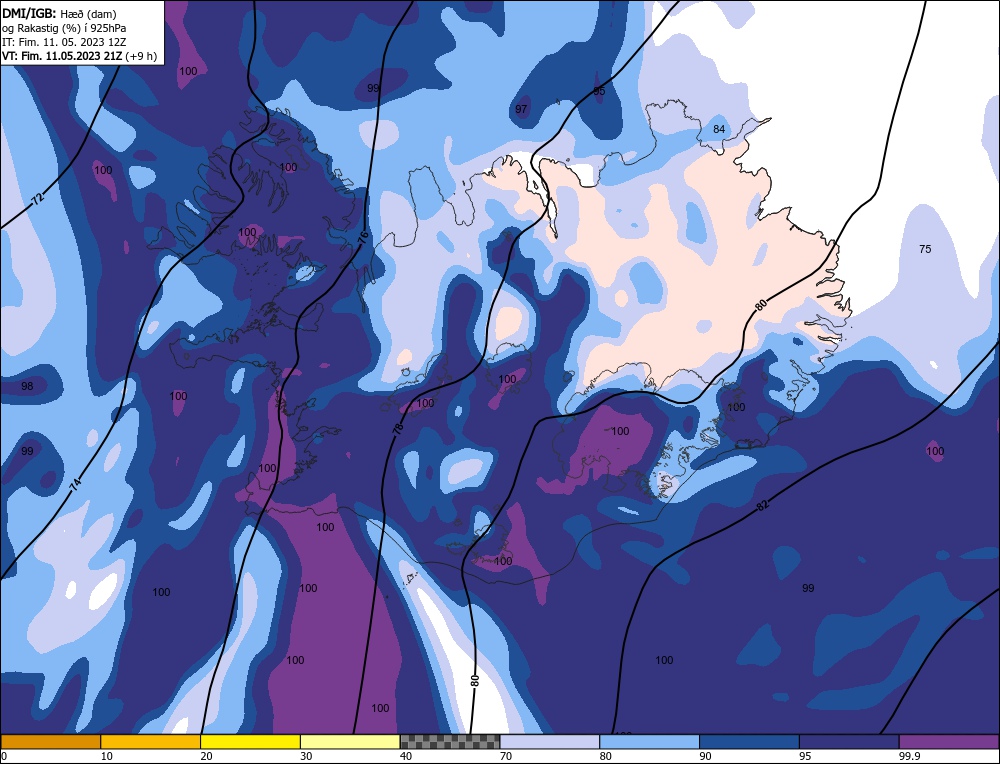Click the '90' legend tick label
Image resolution: width=1000 pixels, height=764 pixels.
(705, 756)
